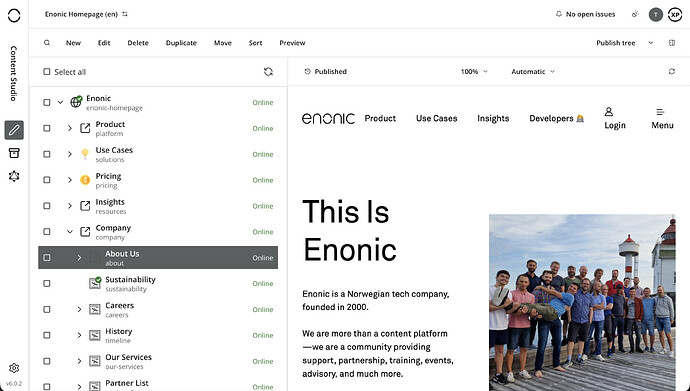Open the Content Studio pencil tool

14,130
